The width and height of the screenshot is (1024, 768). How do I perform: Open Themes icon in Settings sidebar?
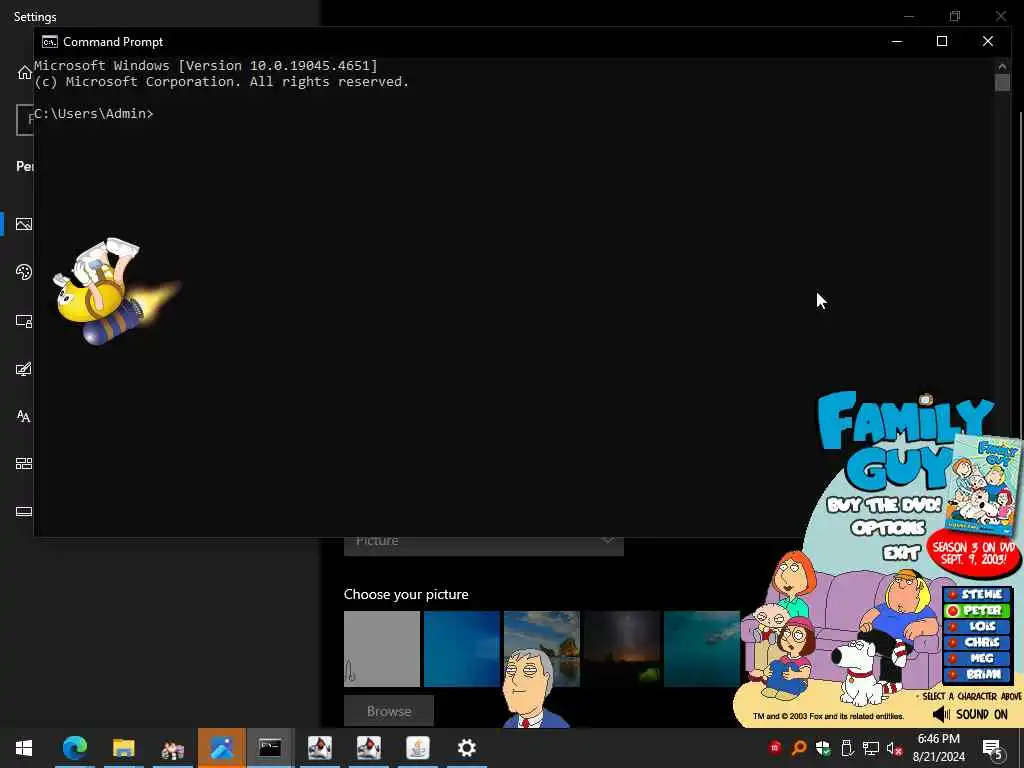tap(24, 369)
